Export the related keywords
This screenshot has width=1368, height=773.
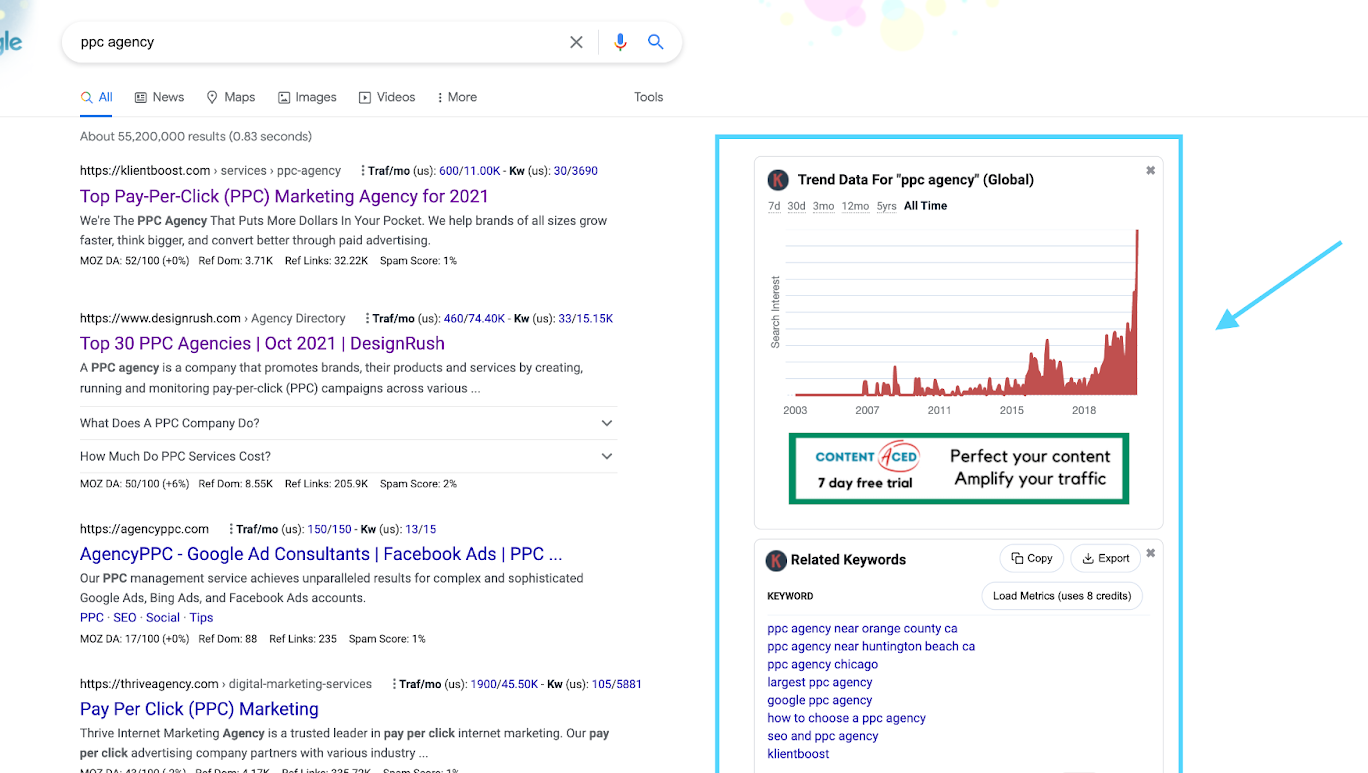1106,558
